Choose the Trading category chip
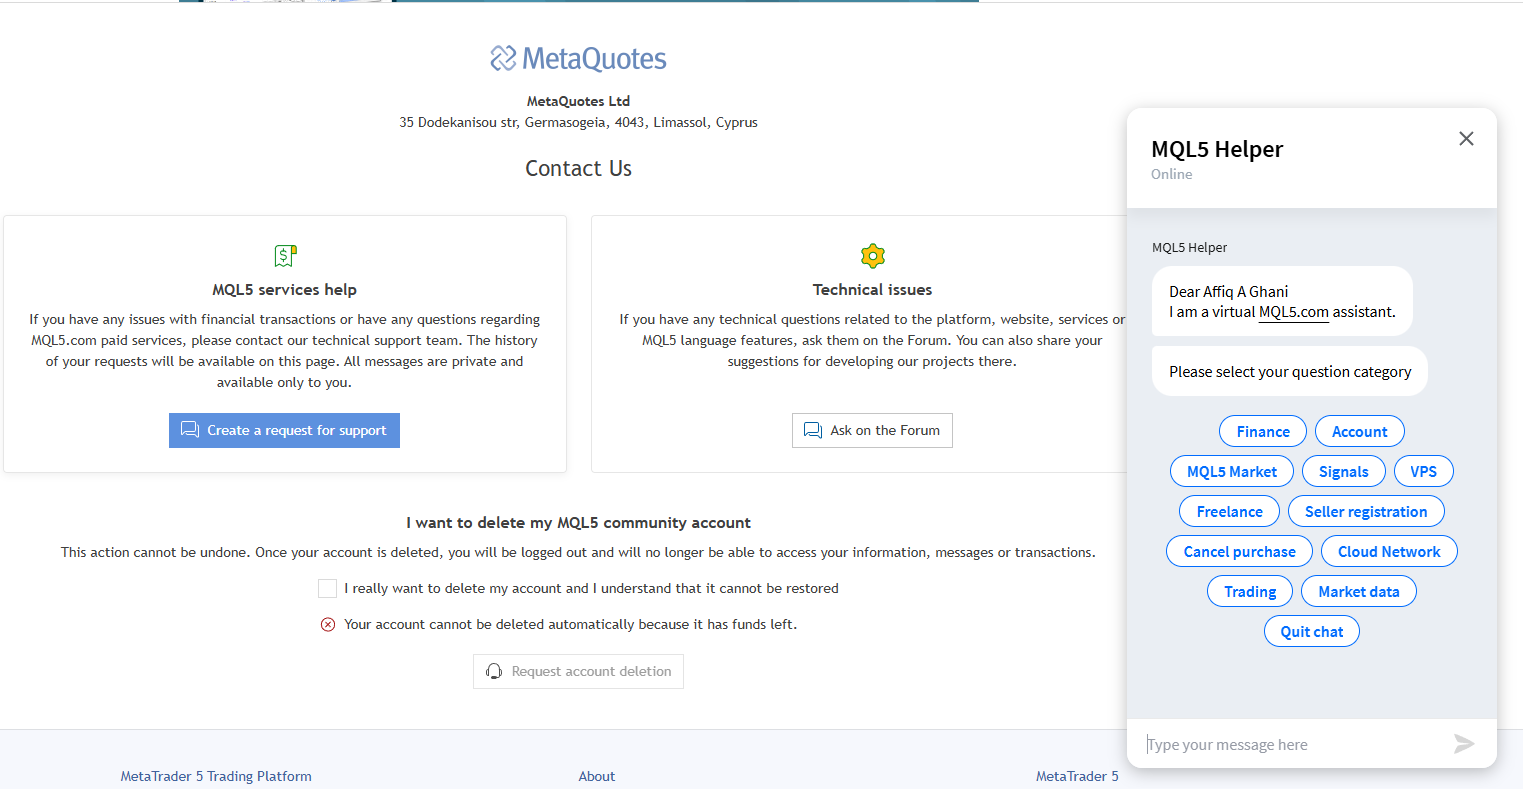This screenshot has height=789, width=1523. tap(1250, 591)
